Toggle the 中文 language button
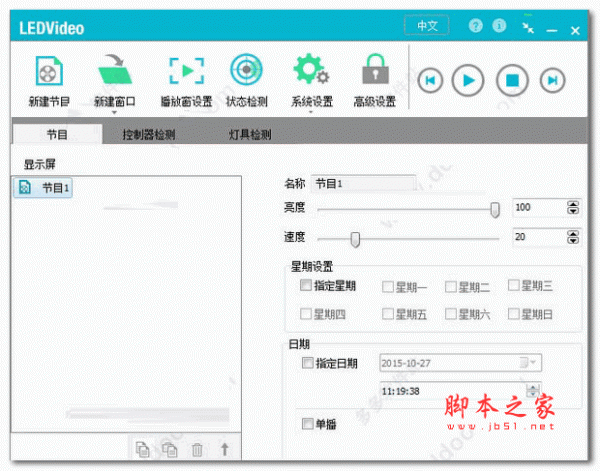Screen dimensions: 600x471 [x=427, y=26]
